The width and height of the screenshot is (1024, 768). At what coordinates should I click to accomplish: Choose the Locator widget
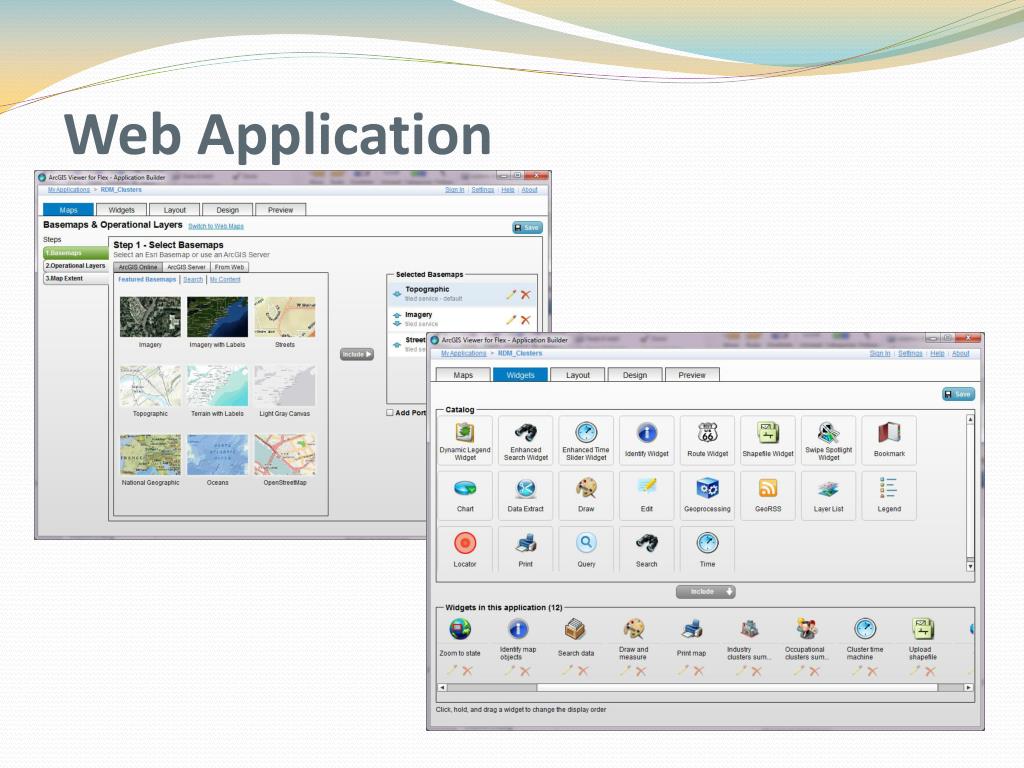point(465,550)
